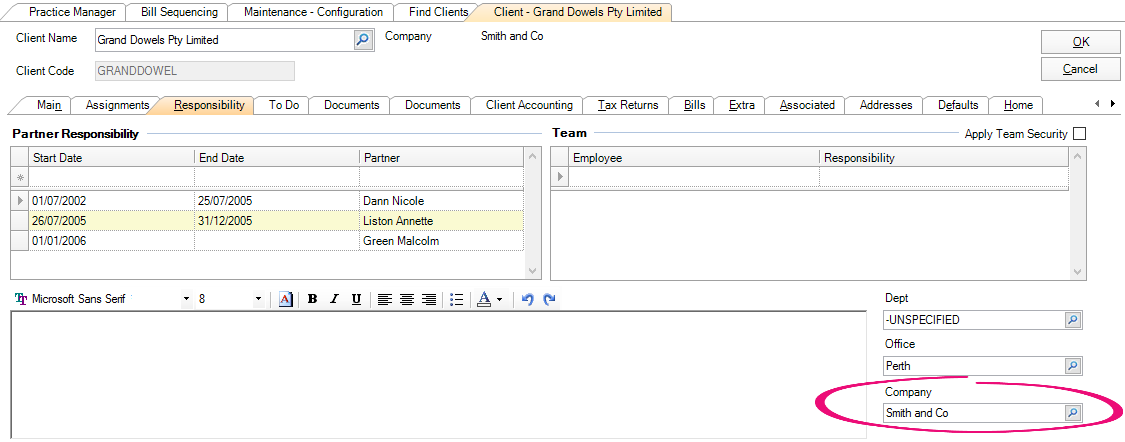Expand font color dropdown arrow
The image size is (1125, 442).
[499, 299]
